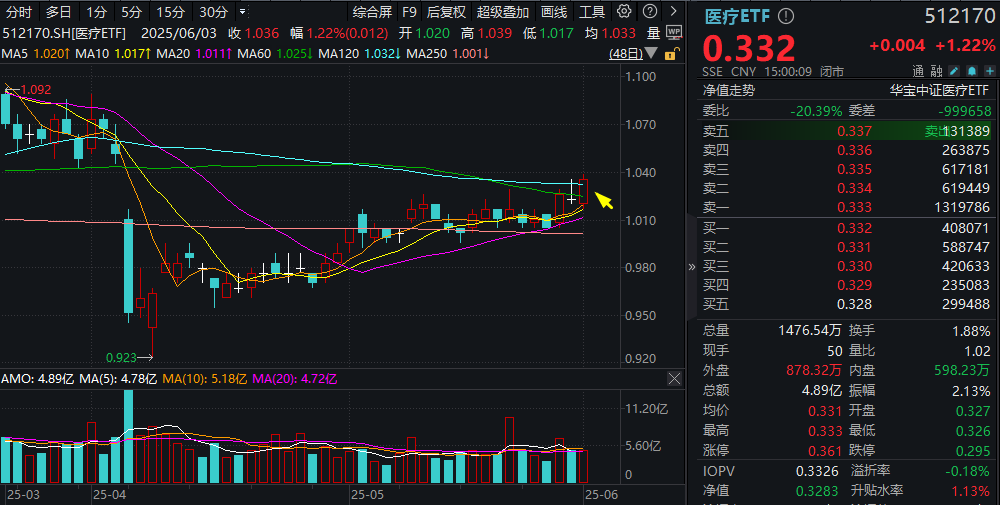
Task: Click MA250 indicator label
Action: [x=426, y=54]
